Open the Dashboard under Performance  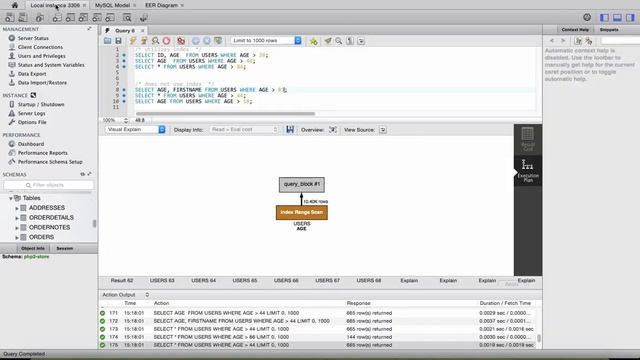coord(31,144)
